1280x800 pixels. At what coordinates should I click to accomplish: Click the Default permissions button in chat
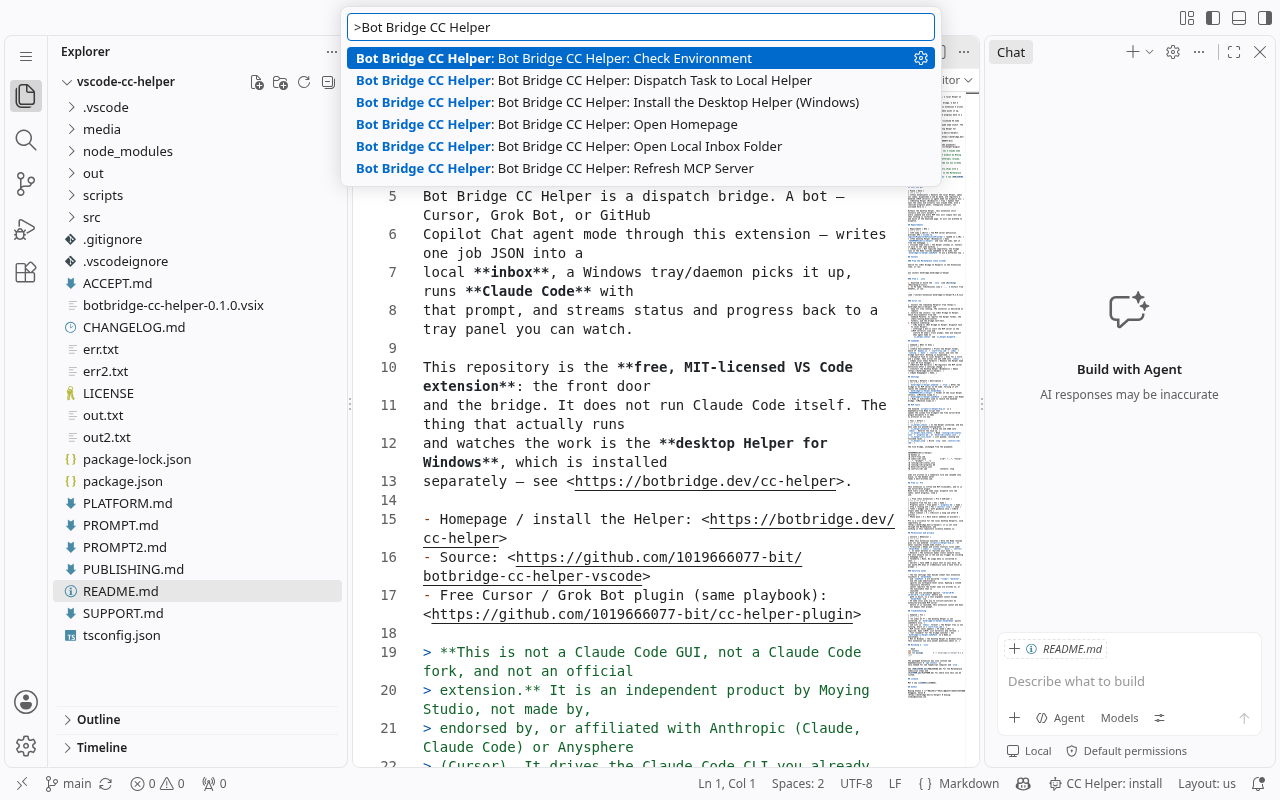1126,751
